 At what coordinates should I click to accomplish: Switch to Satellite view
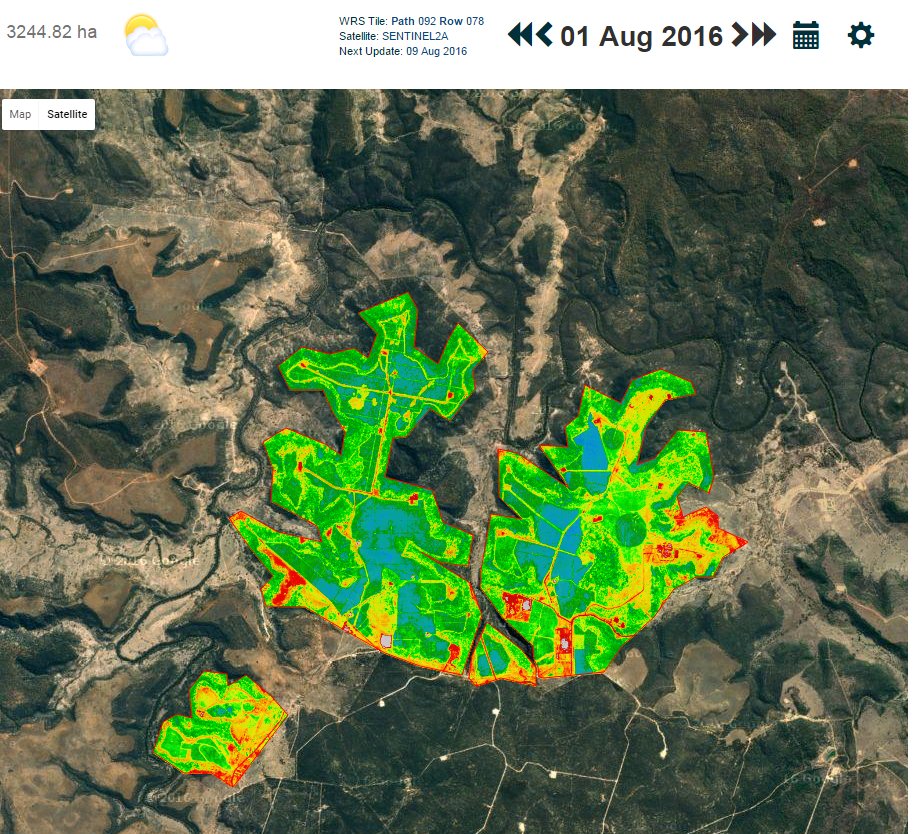(67, 114)
